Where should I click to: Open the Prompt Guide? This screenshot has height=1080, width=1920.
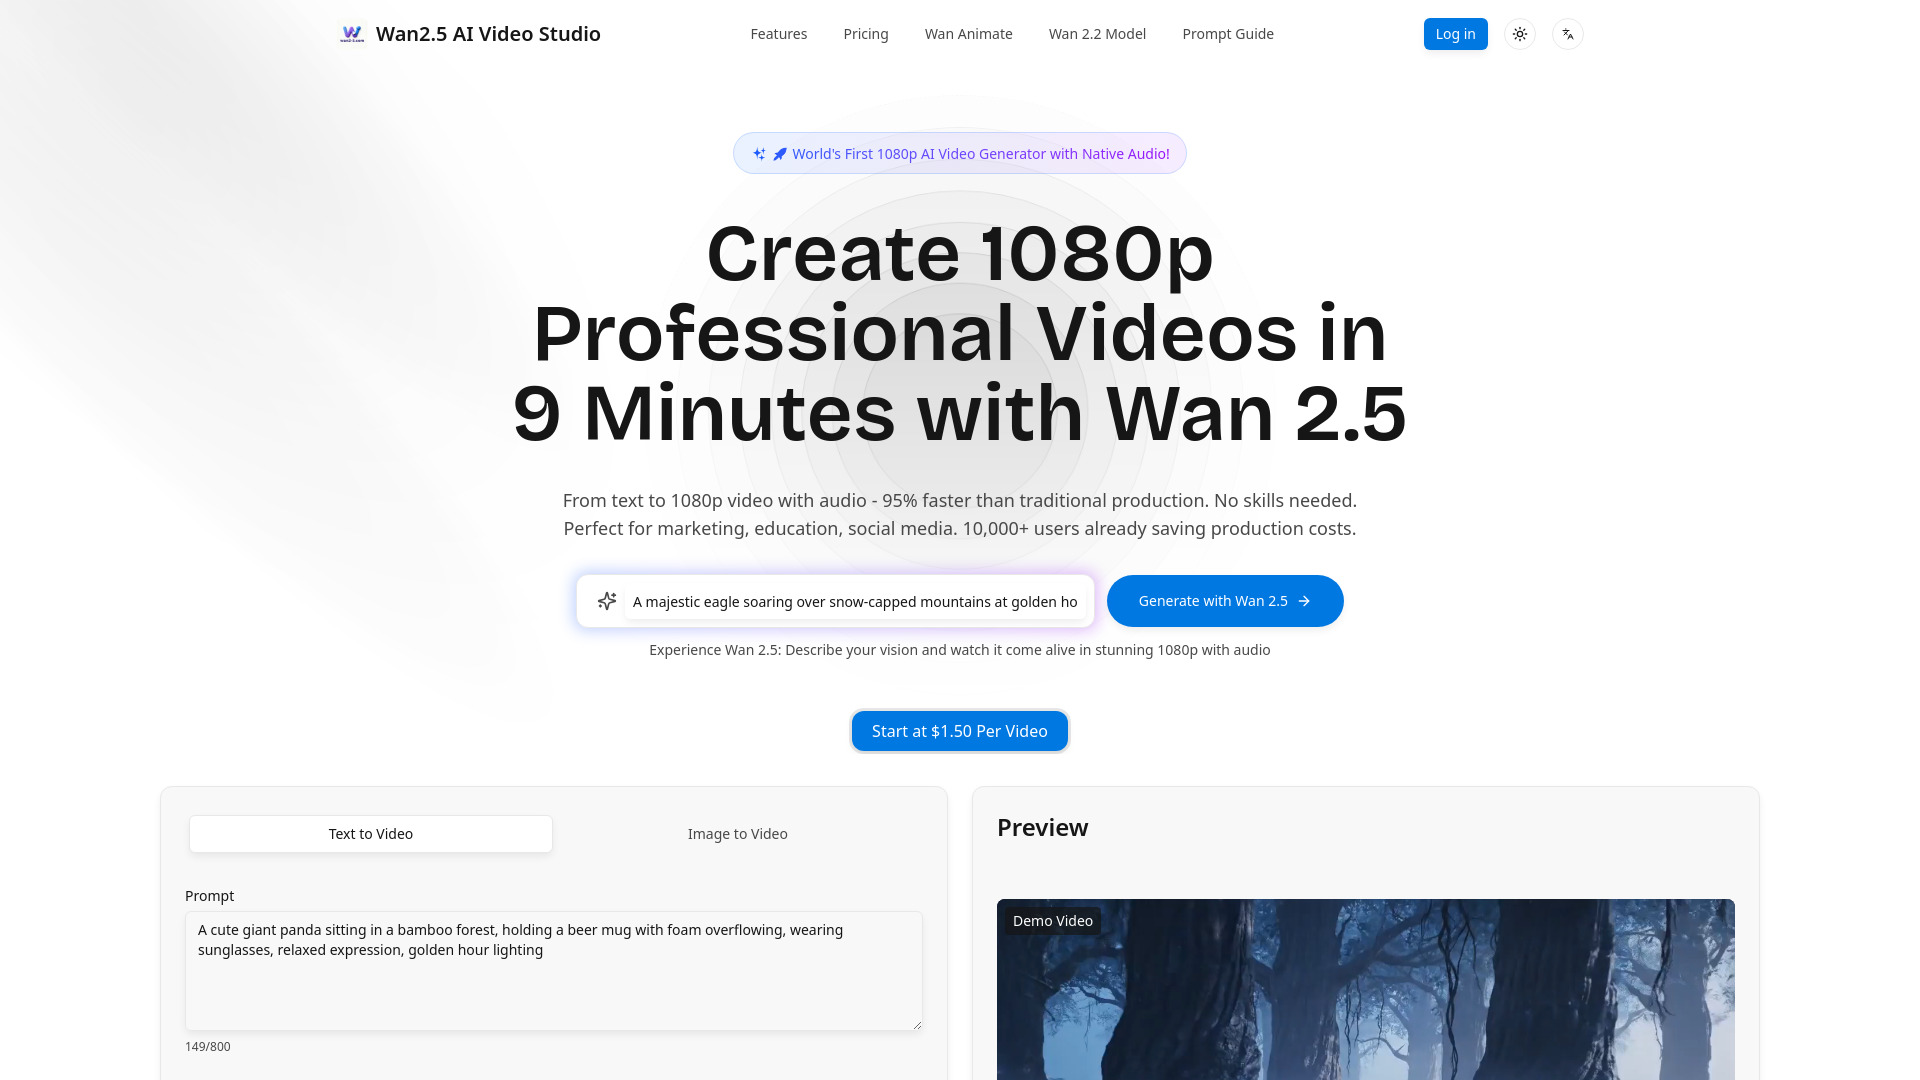[1227, 33]
